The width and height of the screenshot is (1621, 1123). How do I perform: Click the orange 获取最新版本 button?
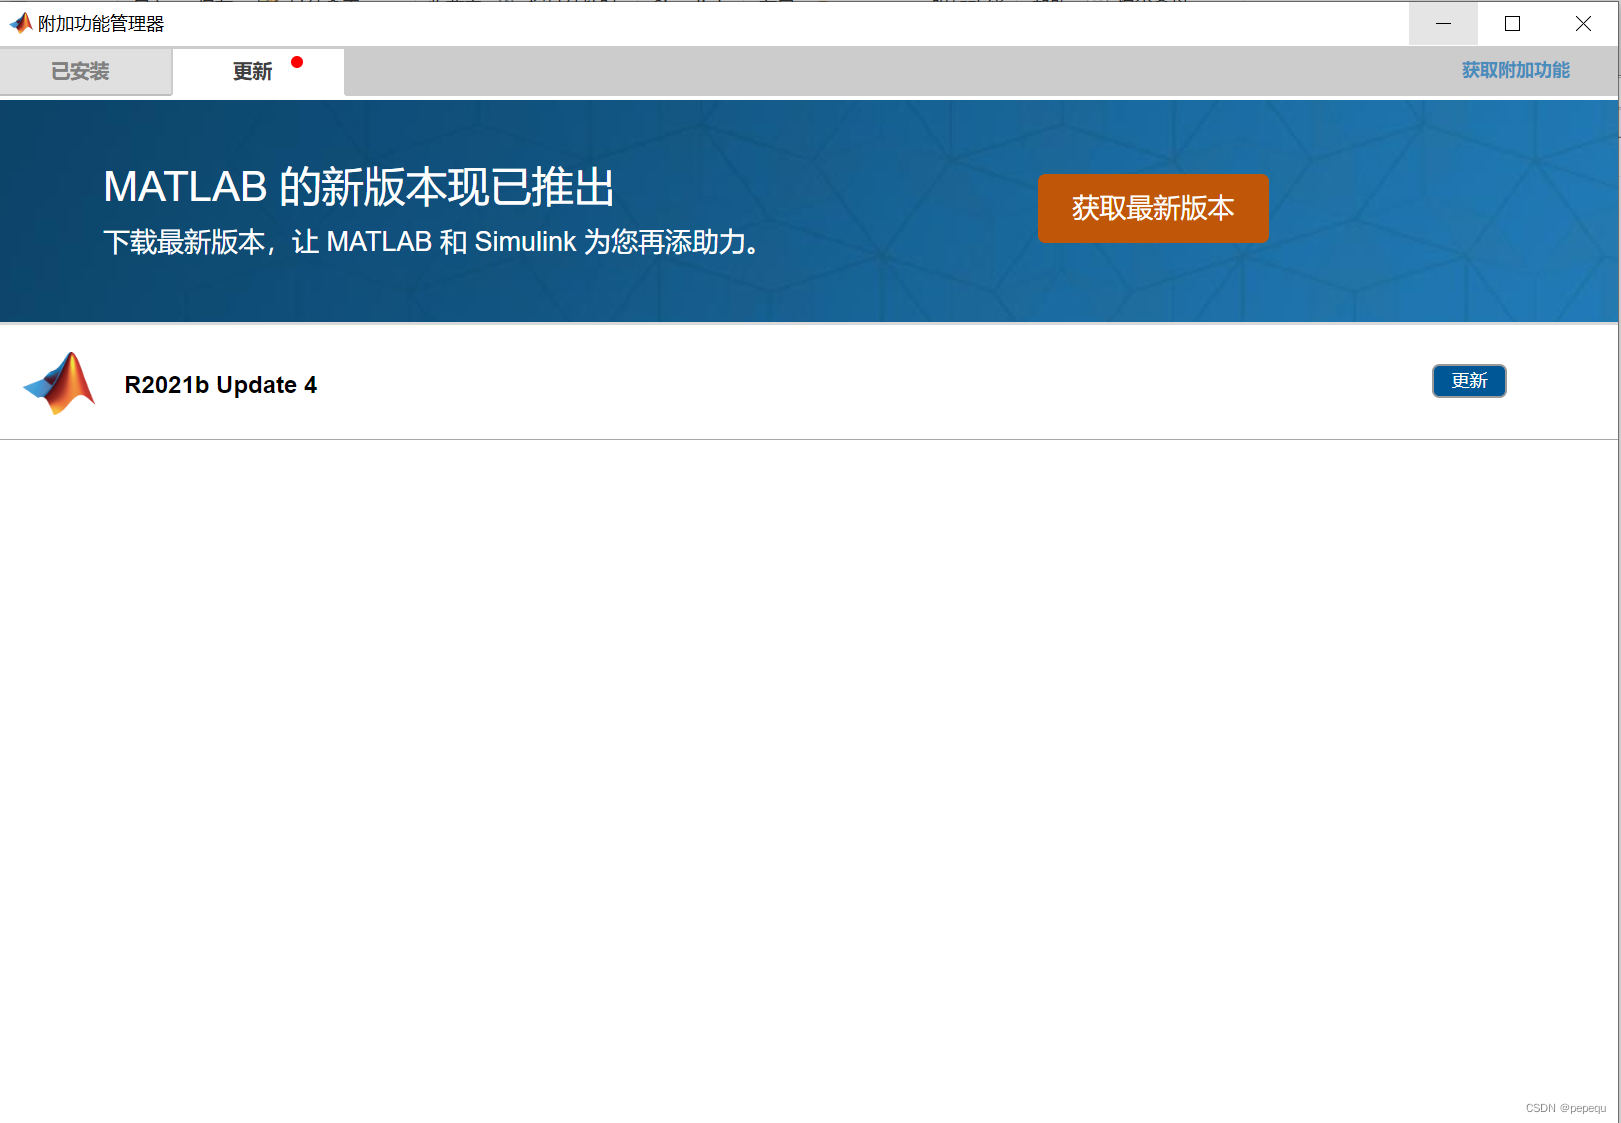(x=1153, y=208)
